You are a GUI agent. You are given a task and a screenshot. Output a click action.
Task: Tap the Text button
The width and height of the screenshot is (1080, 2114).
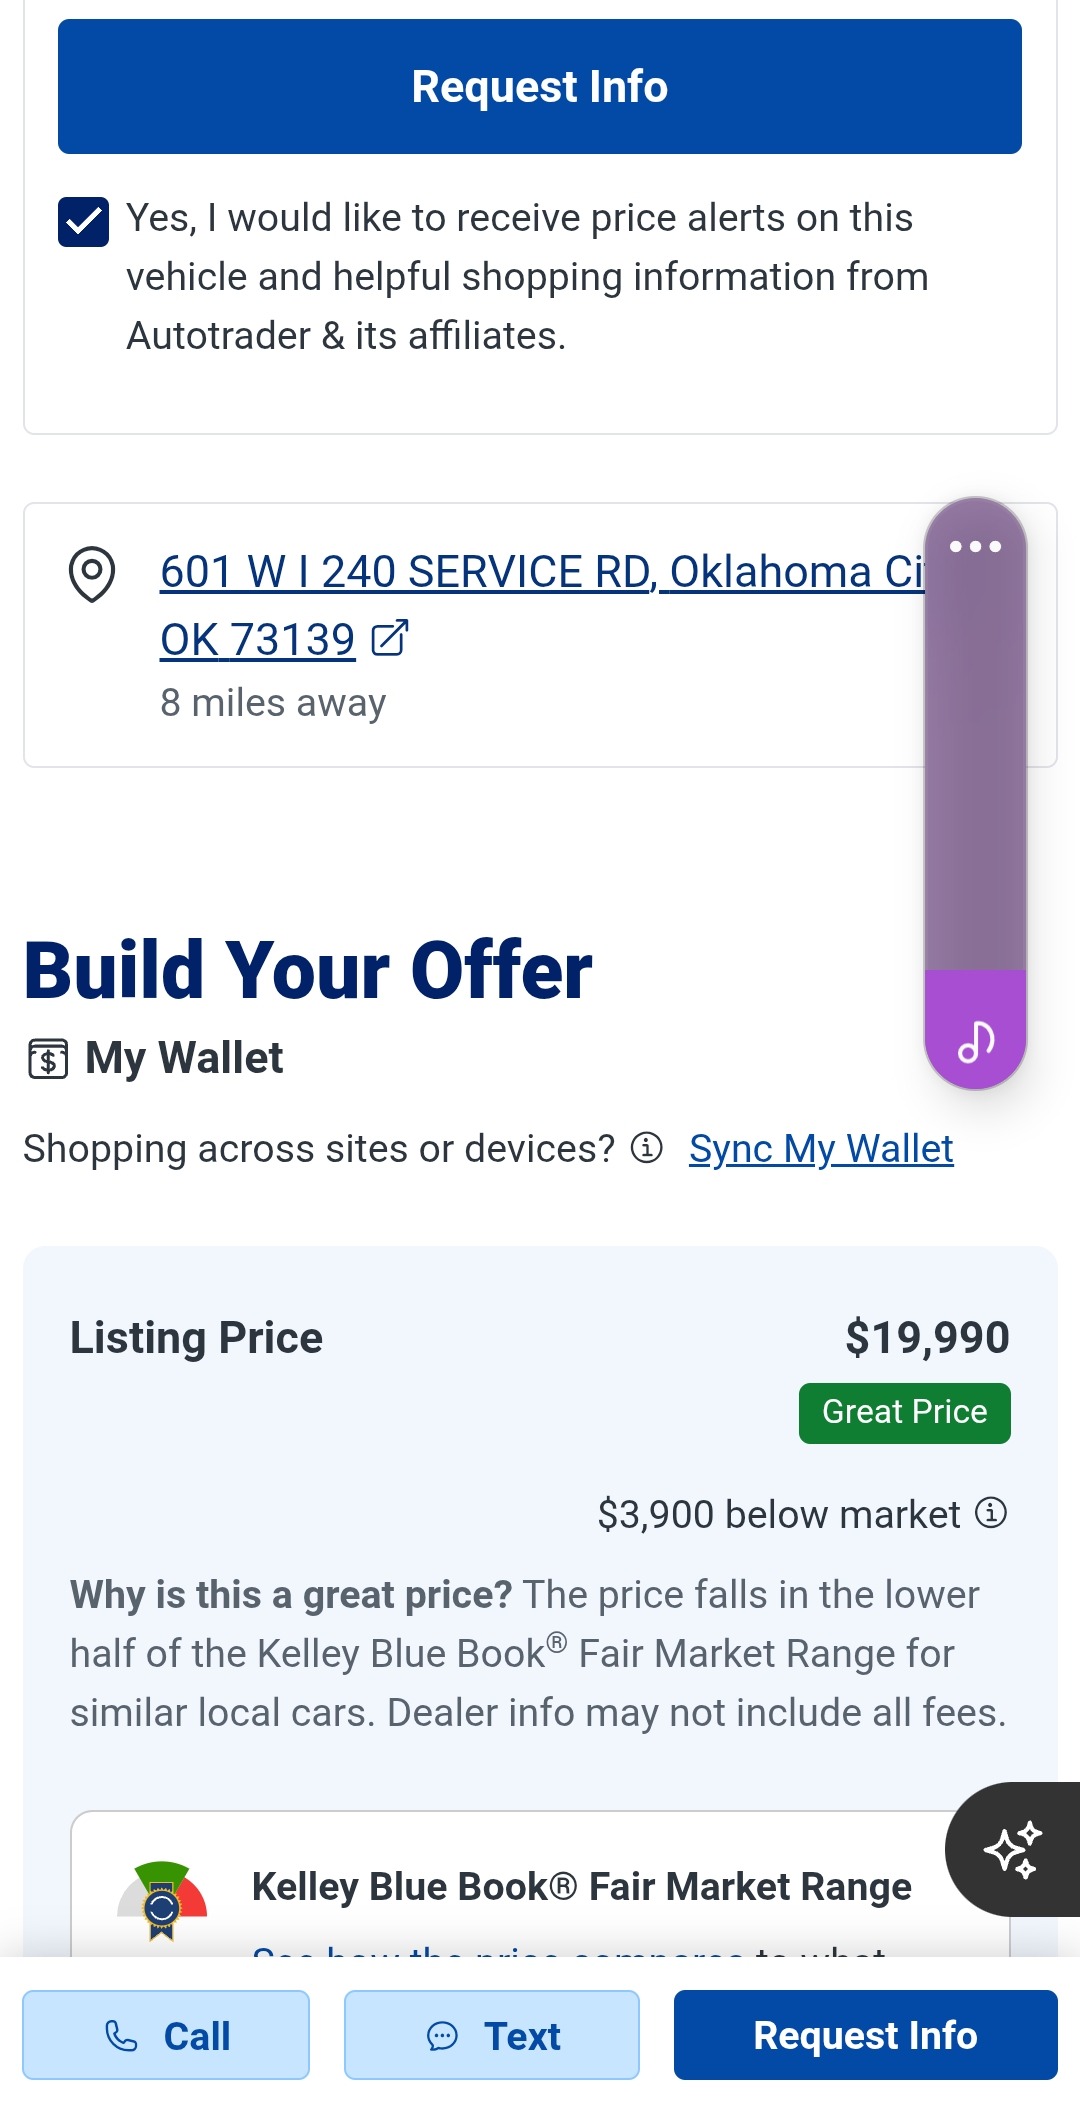(x=492, y=2035)
